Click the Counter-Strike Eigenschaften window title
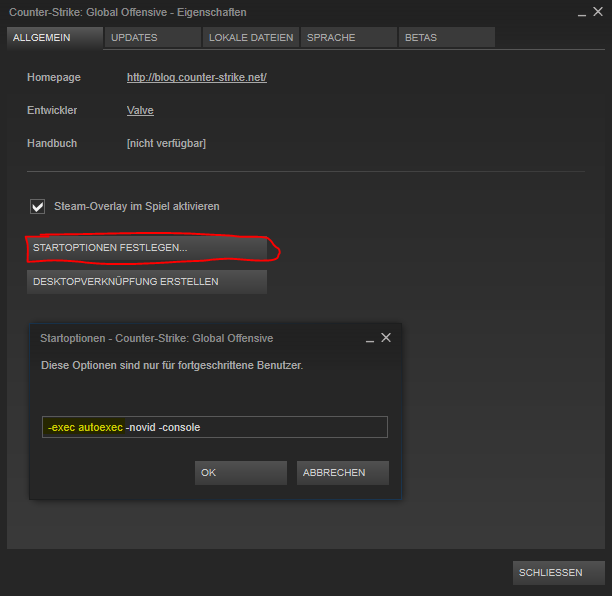This screenshot has width=612, height=596. pos(128,12)
